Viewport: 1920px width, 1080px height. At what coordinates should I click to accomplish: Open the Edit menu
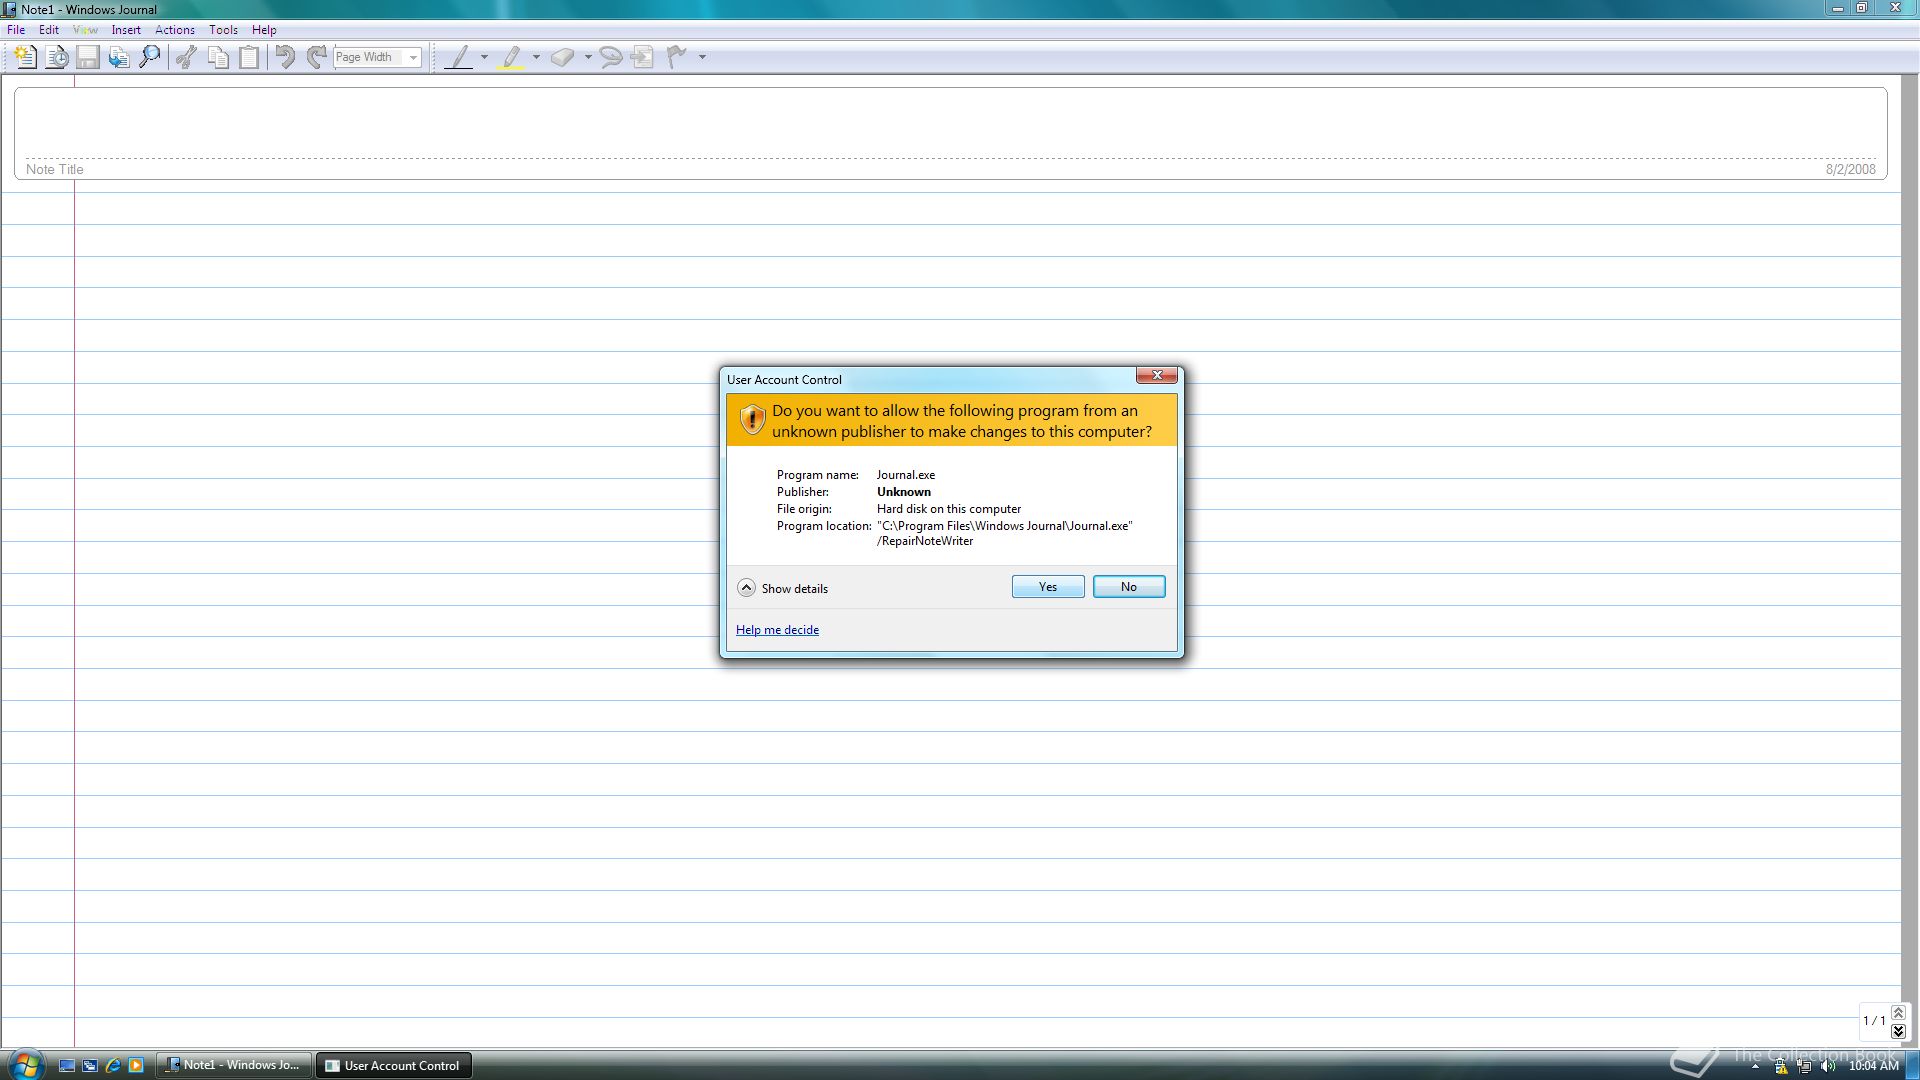pos(49,30)
